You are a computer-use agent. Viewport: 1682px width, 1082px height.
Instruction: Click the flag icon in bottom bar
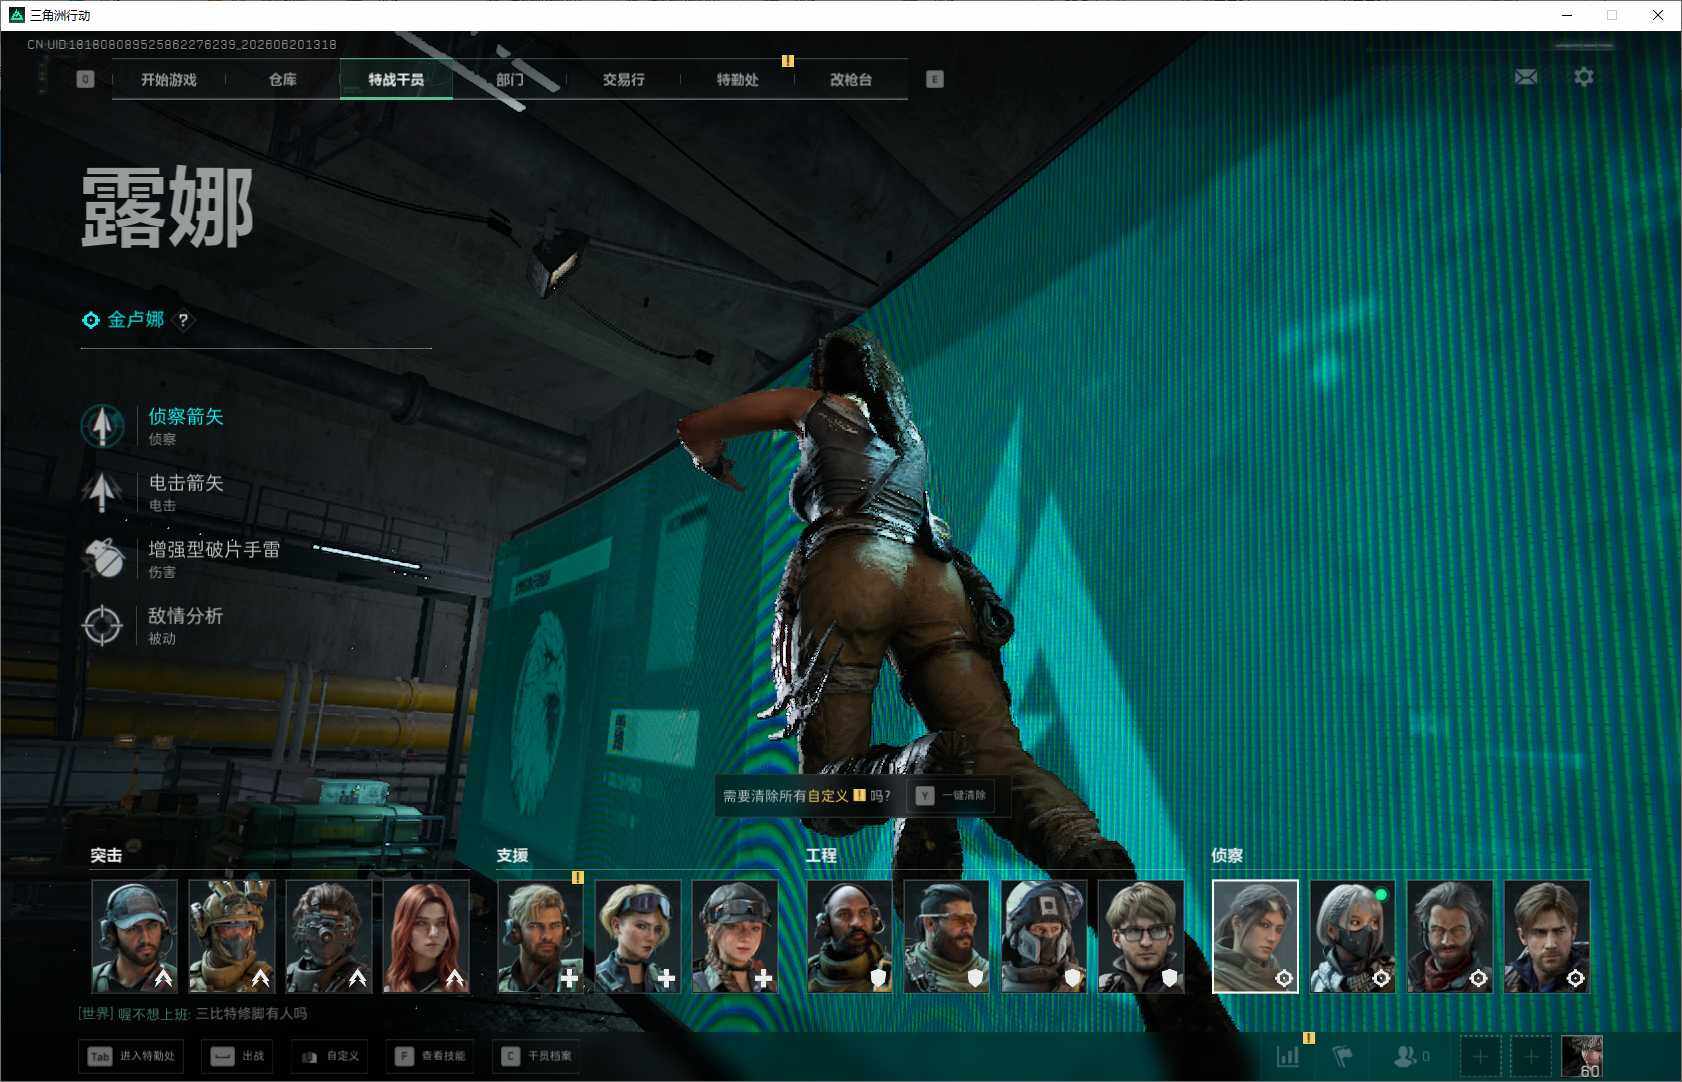pyautogui.click(x=1343, y=1056)
